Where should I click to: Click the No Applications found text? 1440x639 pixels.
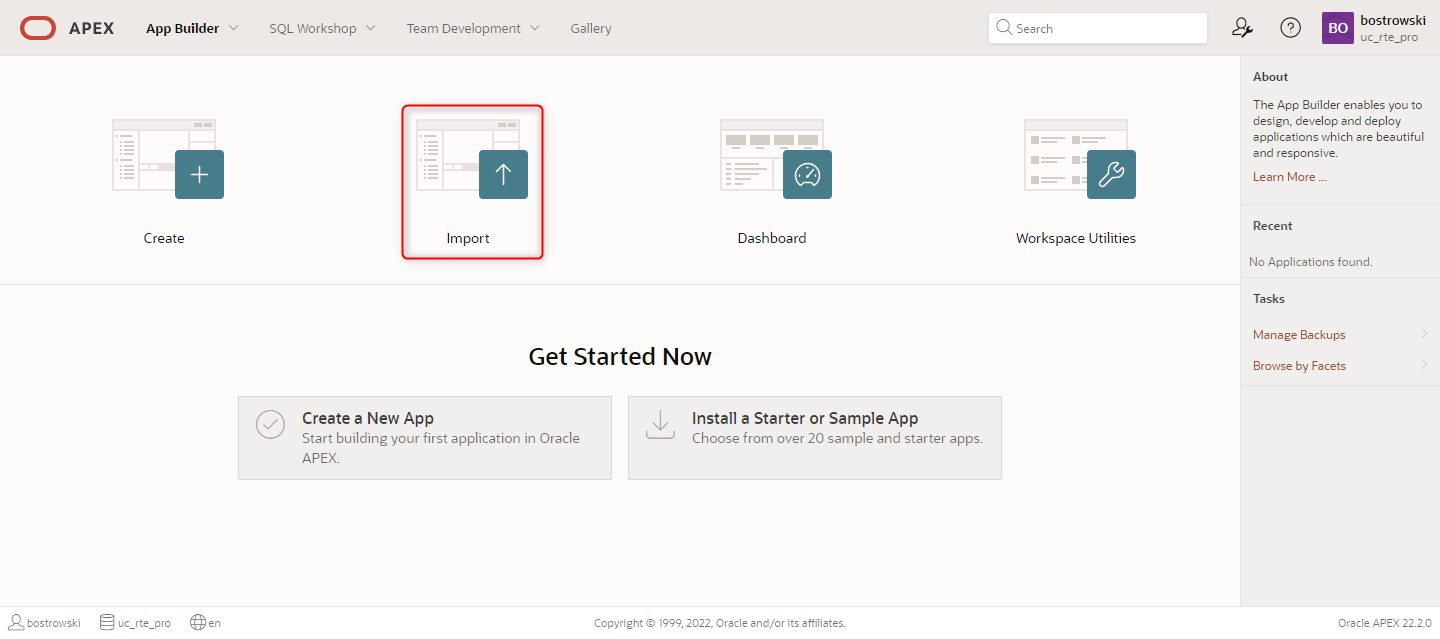pyautogui.click(x=1311, y=262)
